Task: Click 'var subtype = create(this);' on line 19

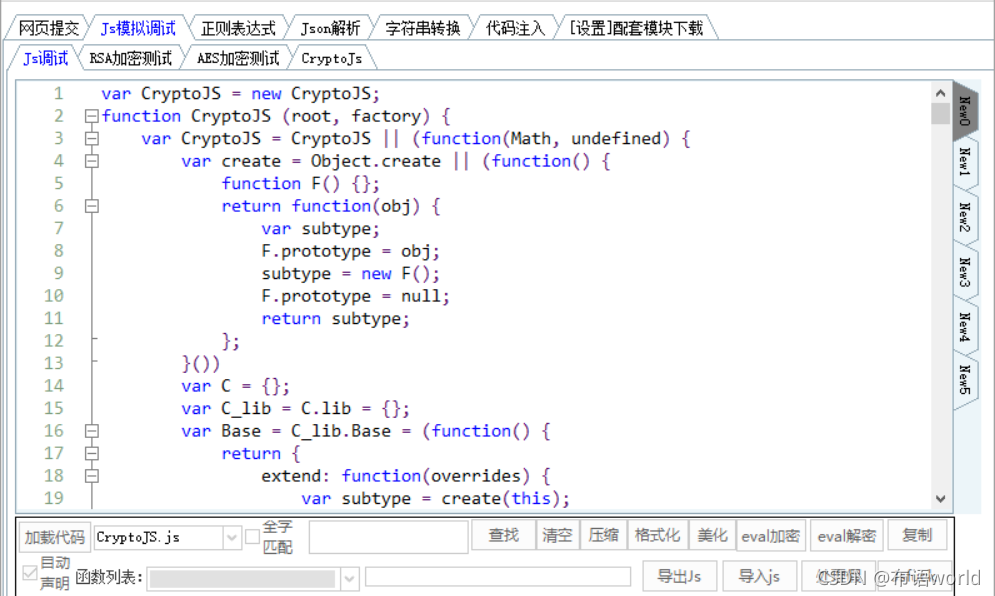Action: [435, 499]
